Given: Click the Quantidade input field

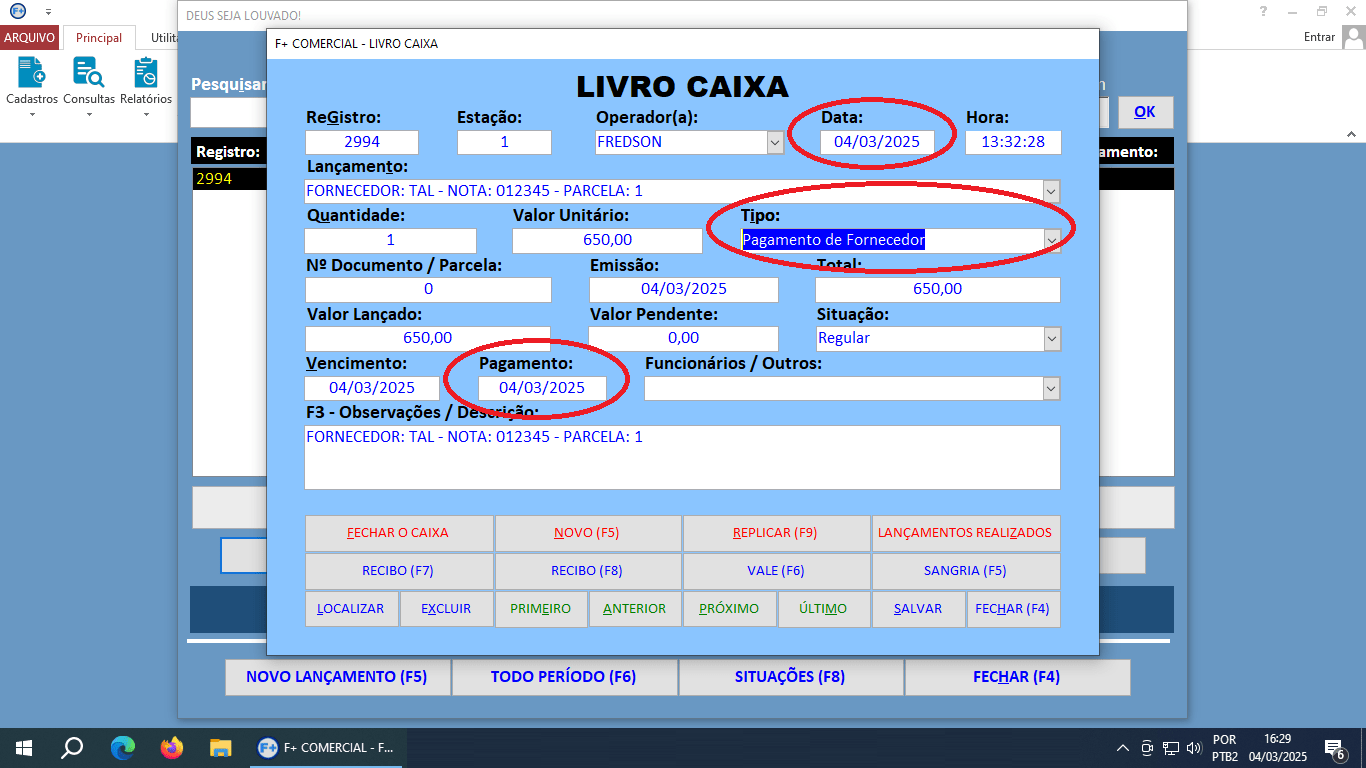Looking at the screenshot, I should point(390,240).
